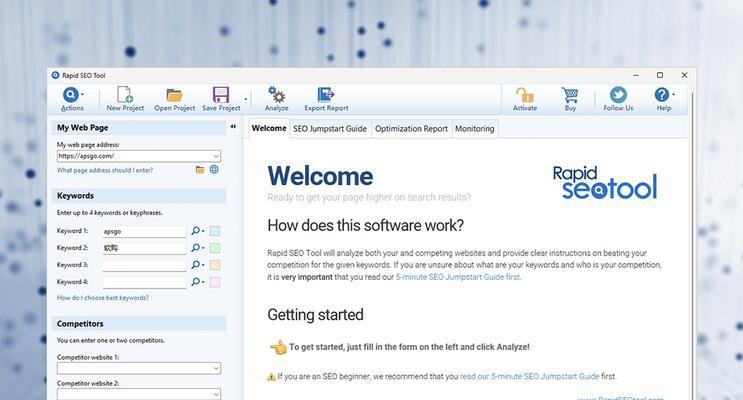743x400 pixels.
Task: Run Analyze with the gears icon
Action: pyautogui.click(x=276, y=95)
